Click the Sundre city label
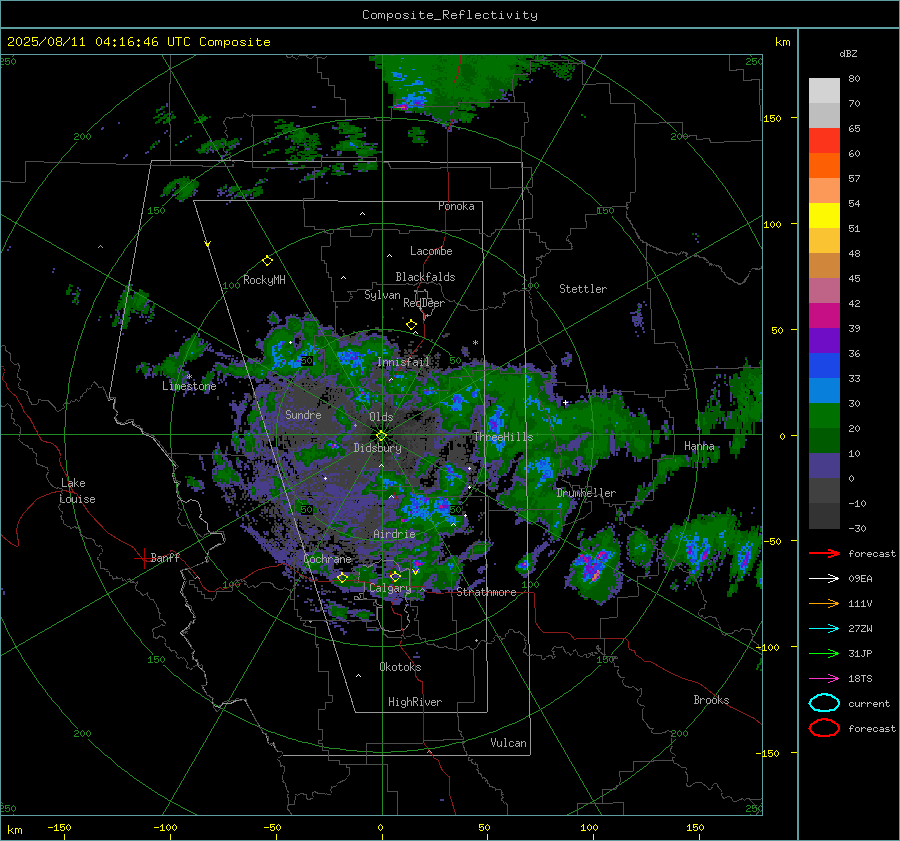900x841 pixels. point(303,414)
